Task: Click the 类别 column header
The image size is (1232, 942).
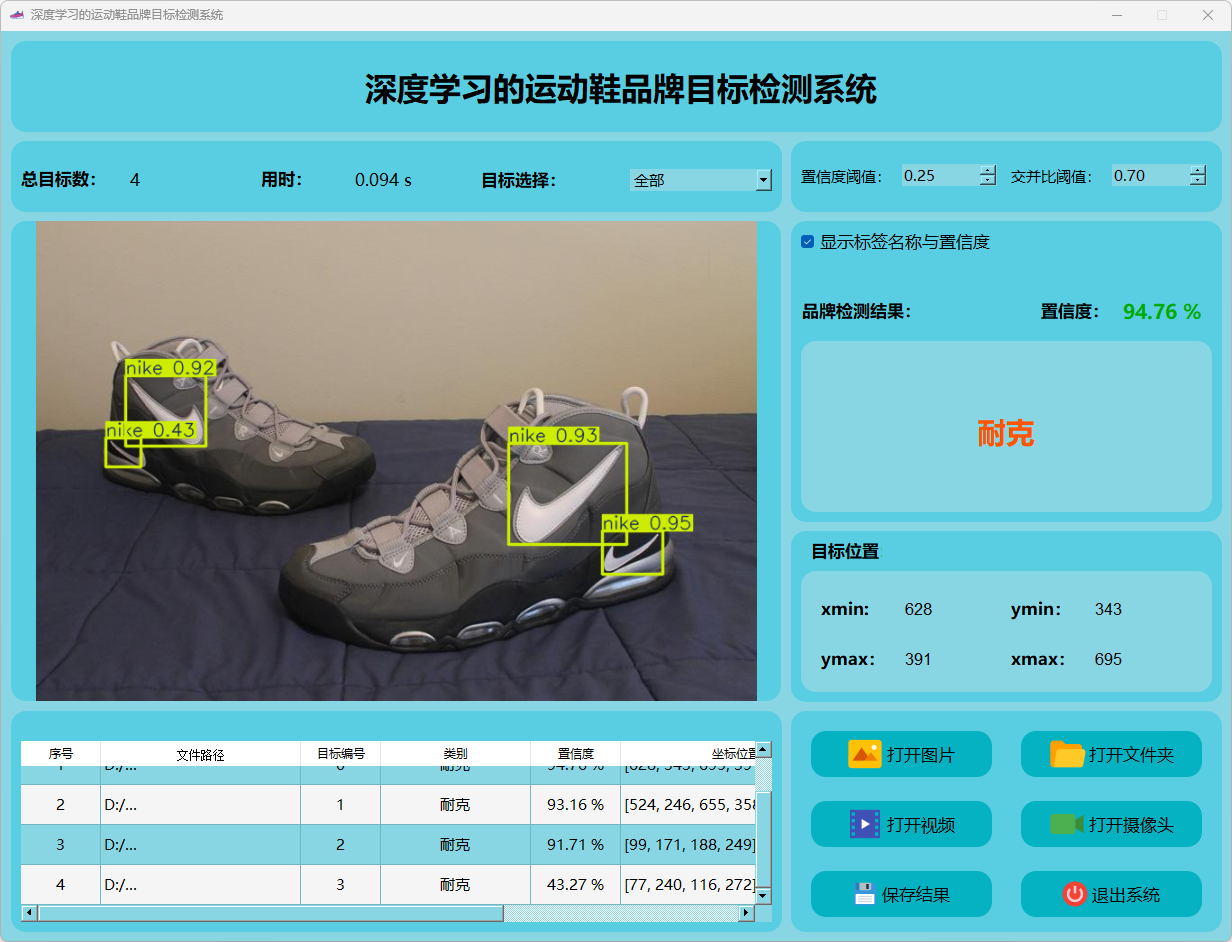Action: pyautogui.click(x=456, y=754)
